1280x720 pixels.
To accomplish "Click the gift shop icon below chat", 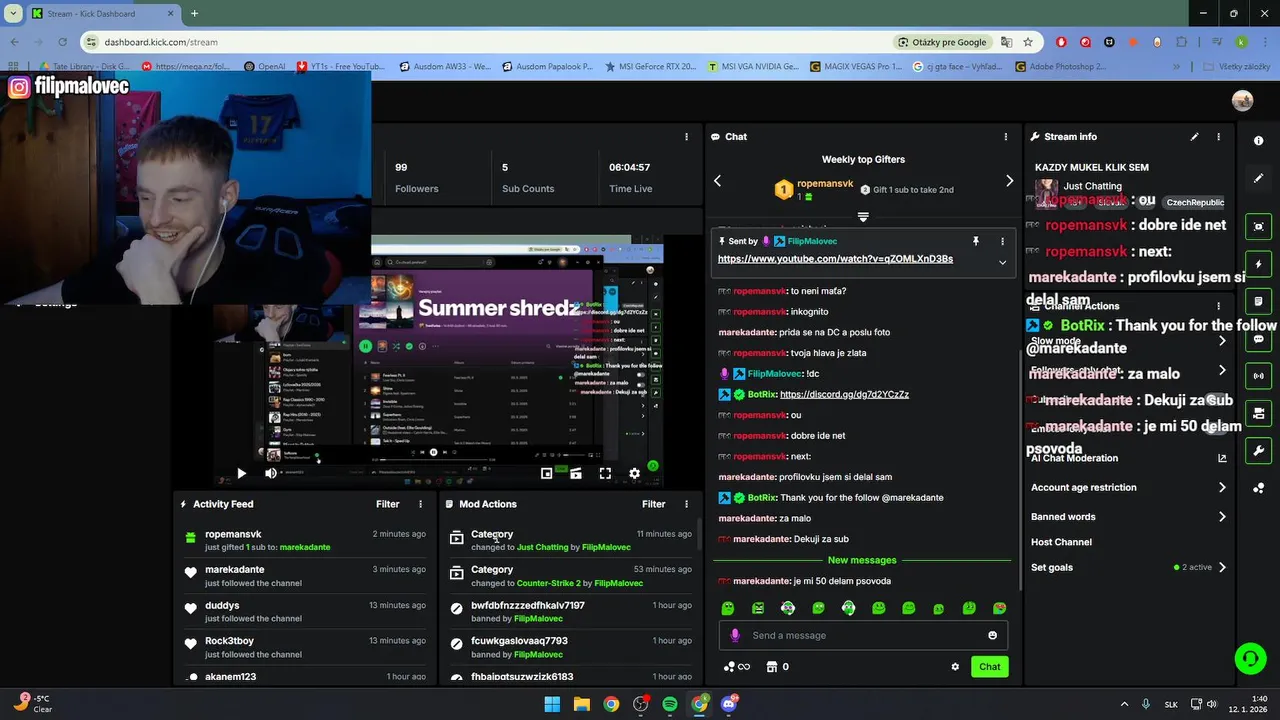I will click(771, 667).
